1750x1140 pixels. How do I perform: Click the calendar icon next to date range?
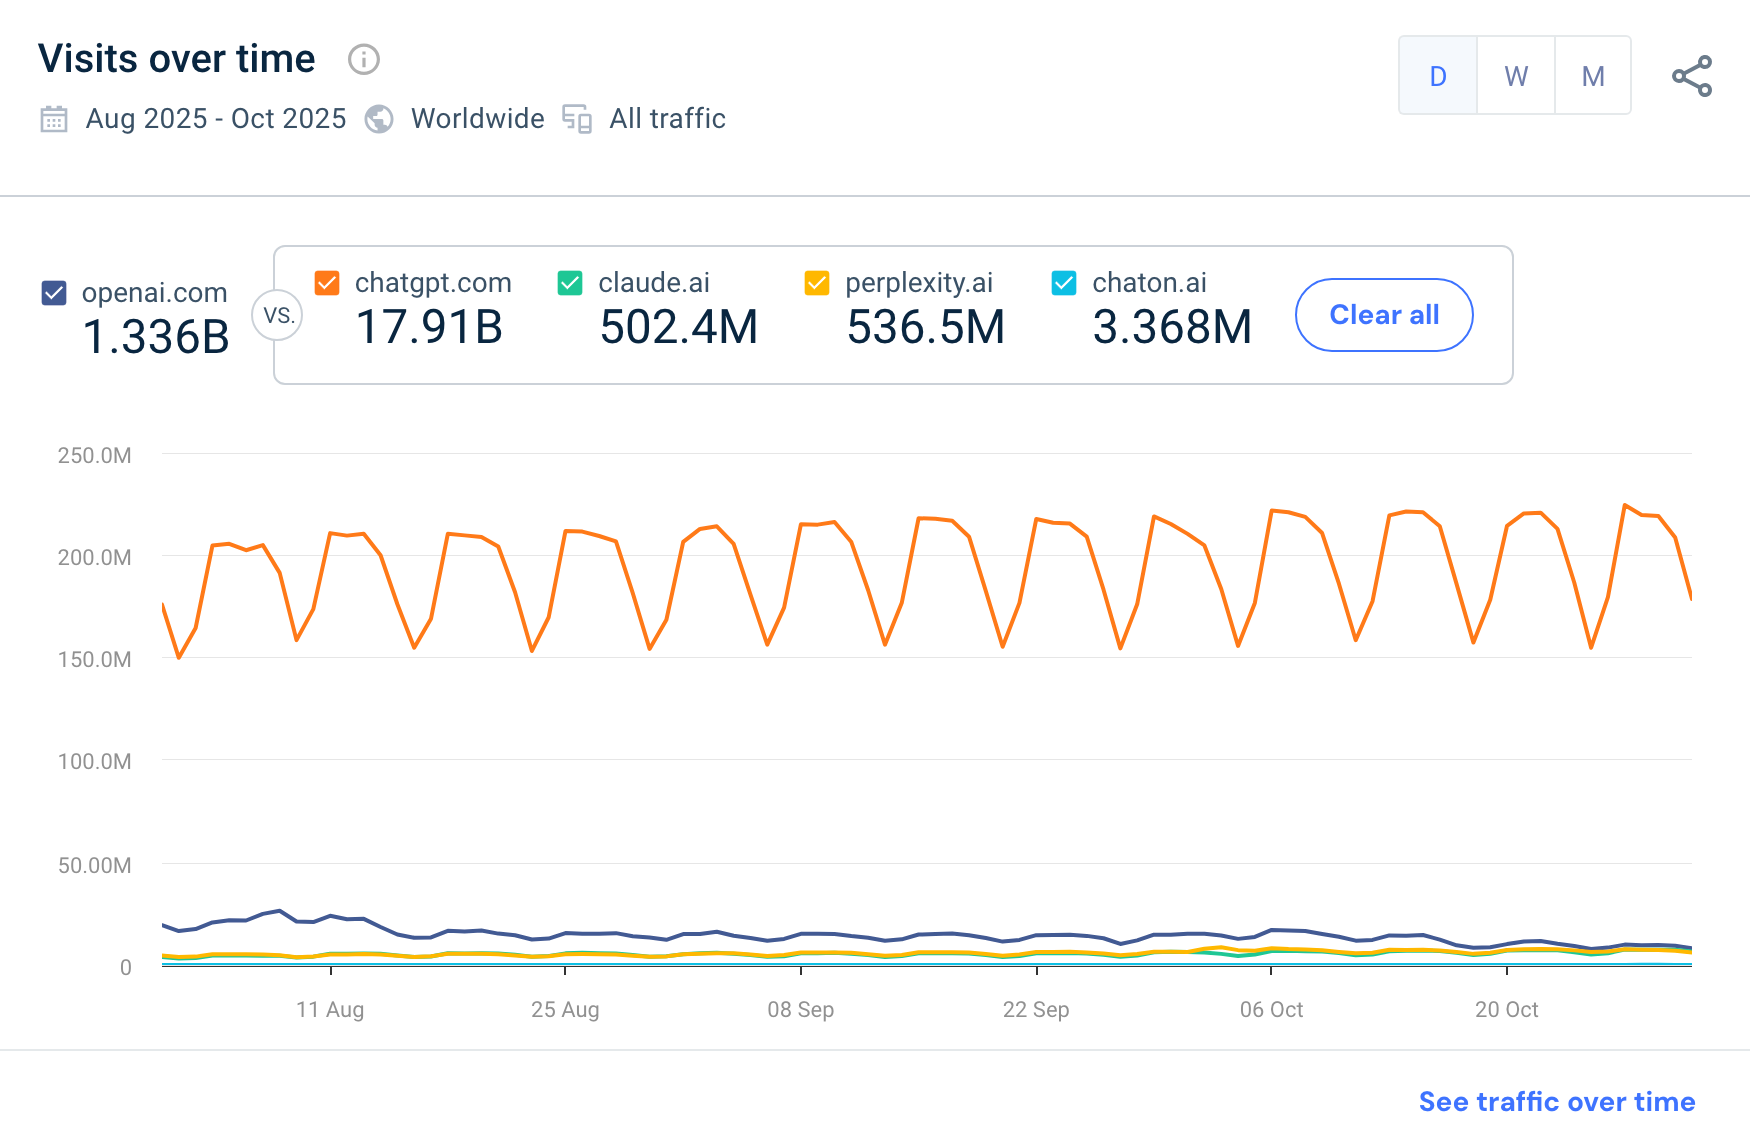click(x=54, y=119)
